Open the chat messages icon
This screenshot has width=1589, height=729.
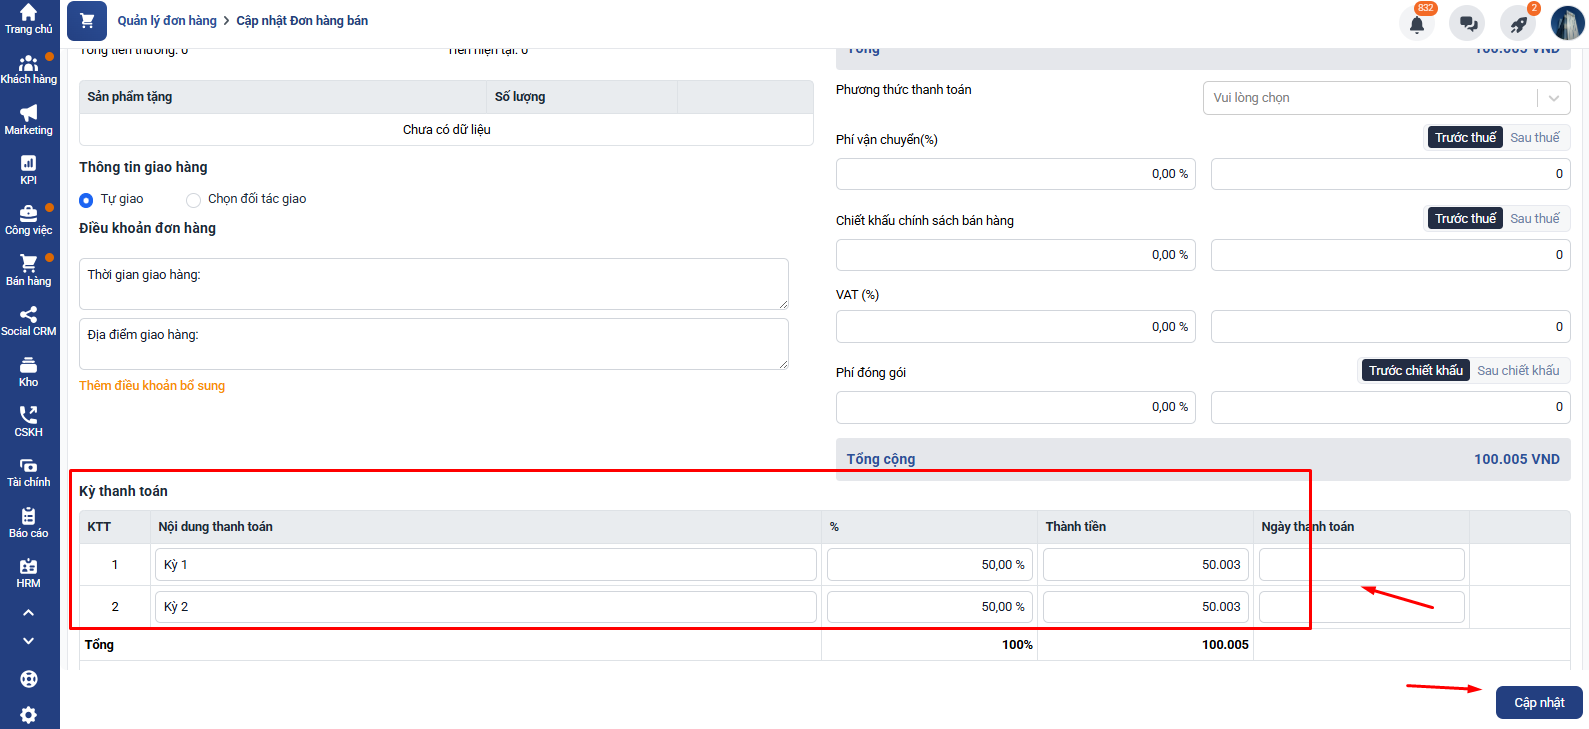(x=1467, y=24)
